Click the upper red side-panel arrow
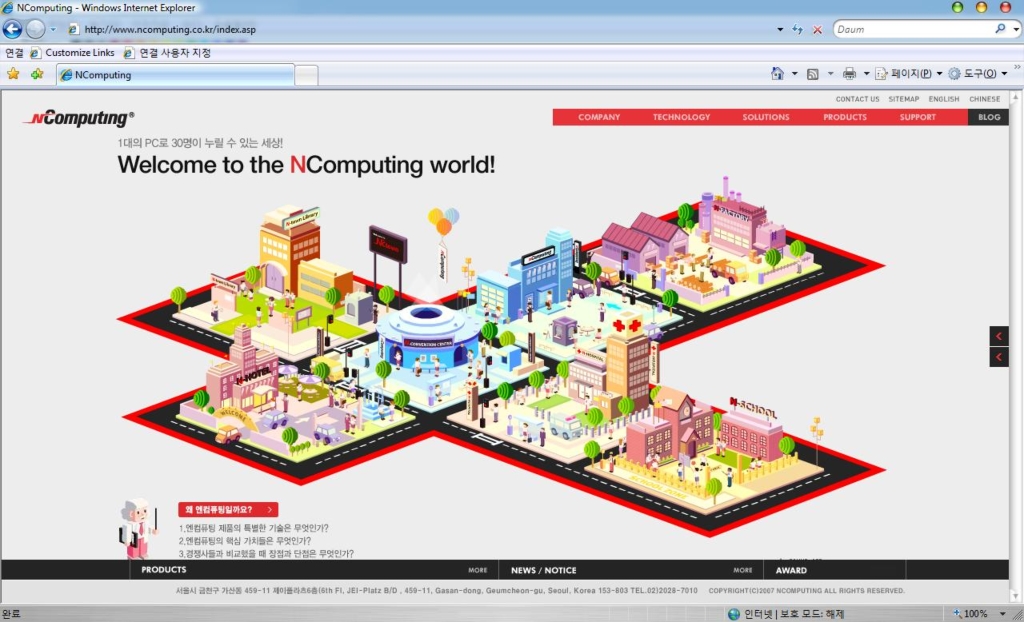 click(x=999, y=336)
